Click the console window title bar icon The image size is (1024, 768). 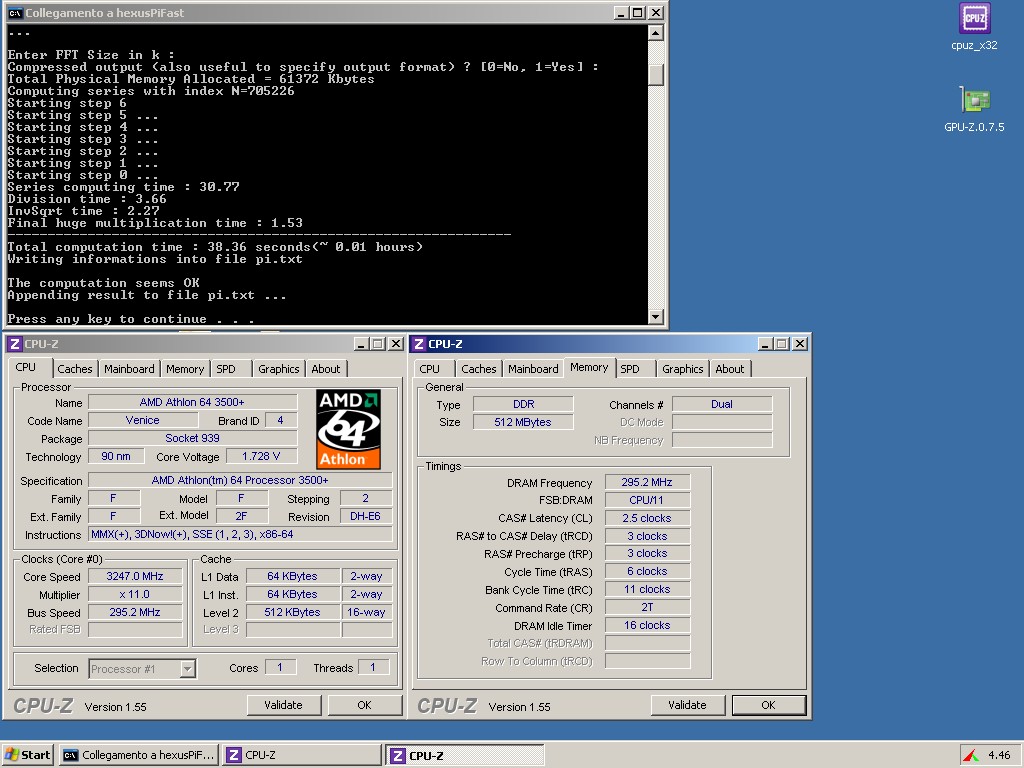[15, 12]
